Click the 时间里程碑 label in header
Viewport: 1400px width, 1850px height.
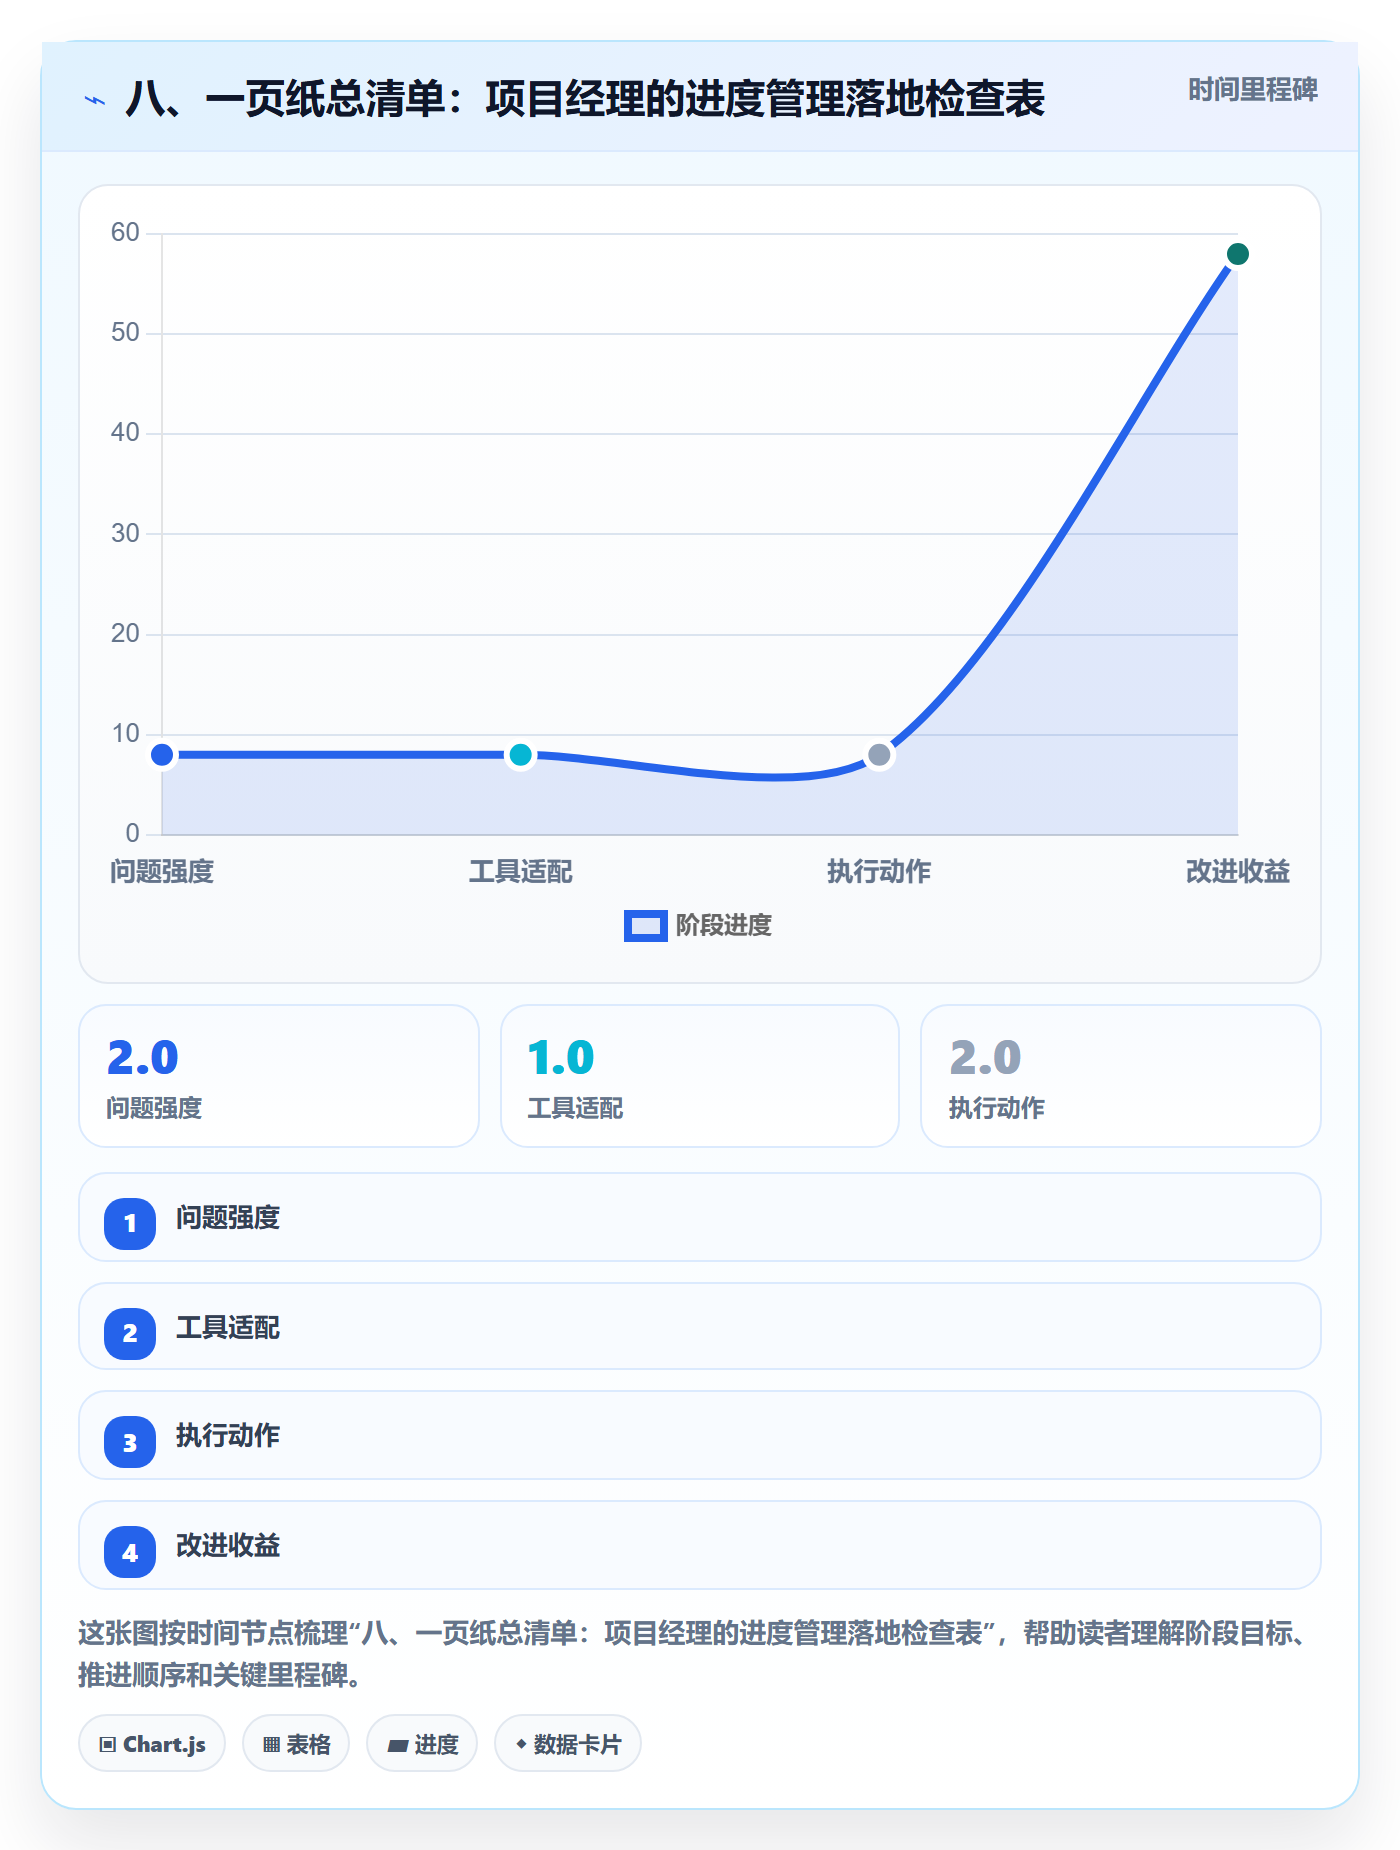click(x=1253, y=90)
